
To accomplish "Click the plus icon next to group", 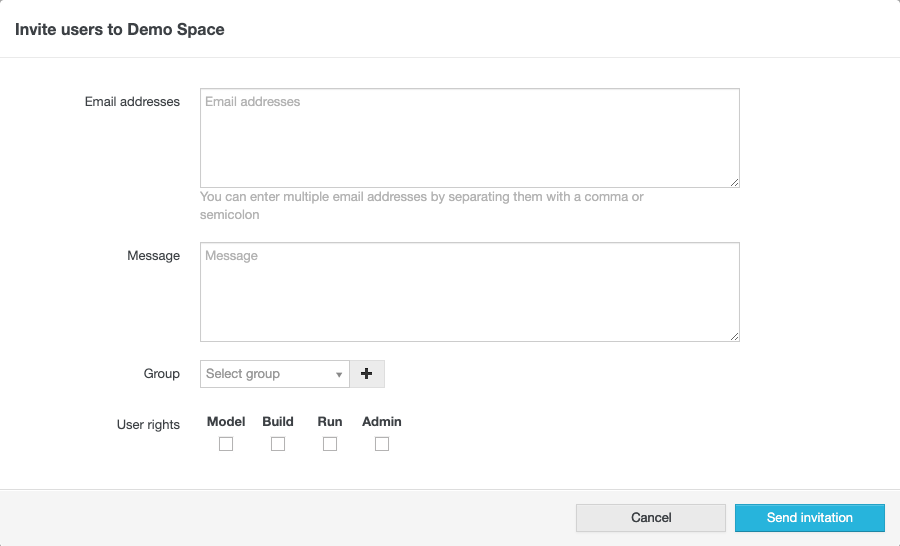I will coord(366,374).
